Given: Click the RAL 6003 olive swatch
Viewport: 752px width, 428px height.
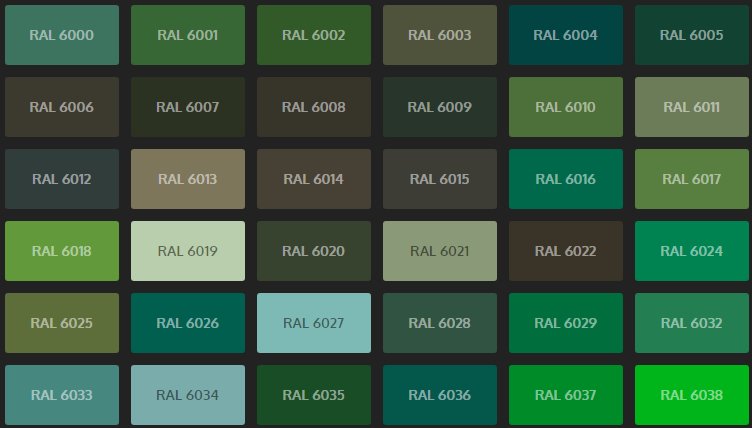Looking at the screenshot, I should pyautogui.click(x=440, y=35).
